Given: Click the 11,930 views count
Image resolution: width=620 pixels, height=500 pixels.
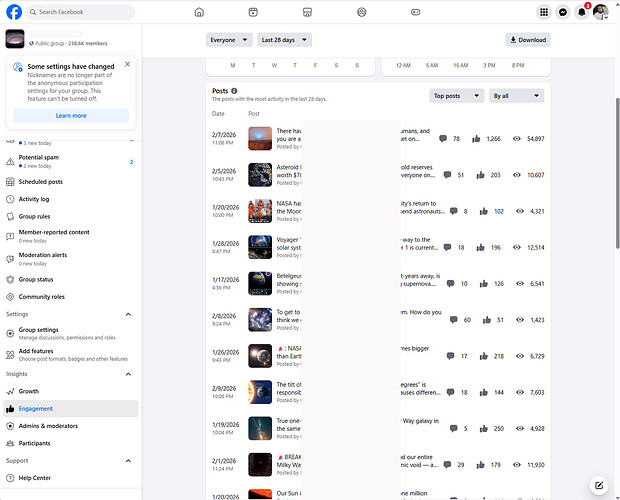Looking at the screenshot, I should [536, 465].
